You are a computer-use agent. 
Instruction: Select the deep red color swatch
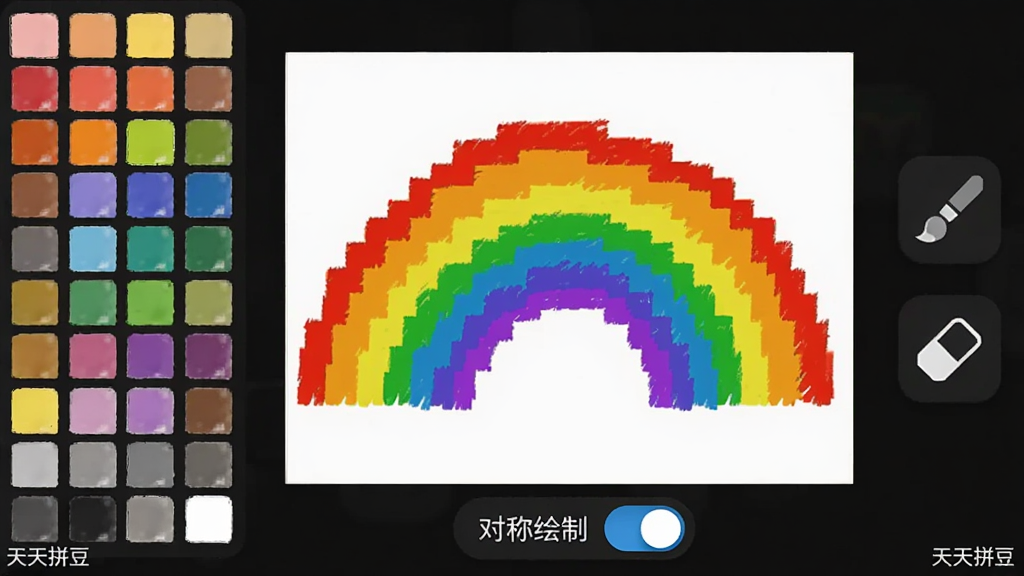tap(35, 89)
